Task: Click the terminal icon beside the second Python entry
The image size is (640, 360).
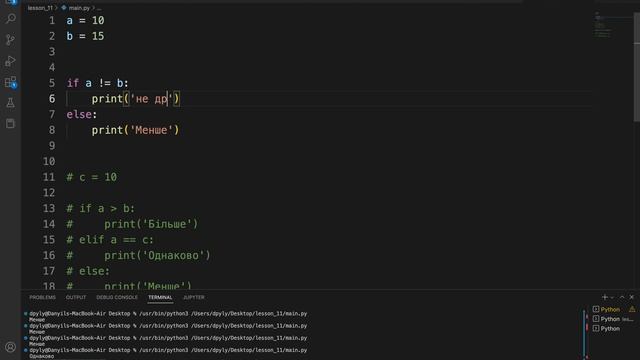Action: point(596,319)
